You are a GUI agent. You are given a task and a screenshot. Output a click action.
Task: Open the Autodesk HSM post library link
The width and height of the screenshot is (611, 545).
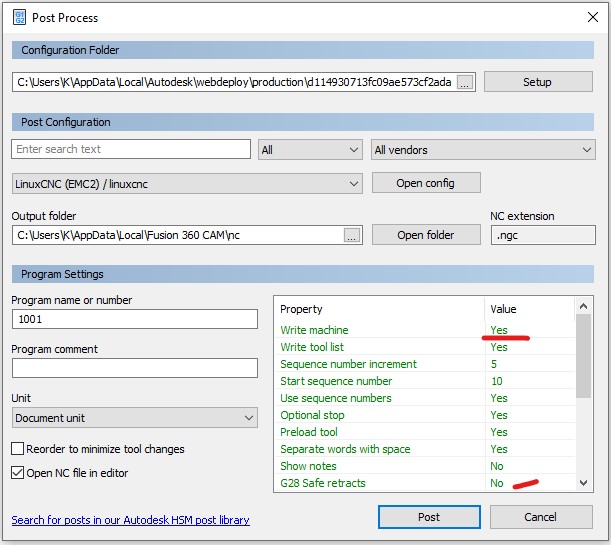point(130,520)
